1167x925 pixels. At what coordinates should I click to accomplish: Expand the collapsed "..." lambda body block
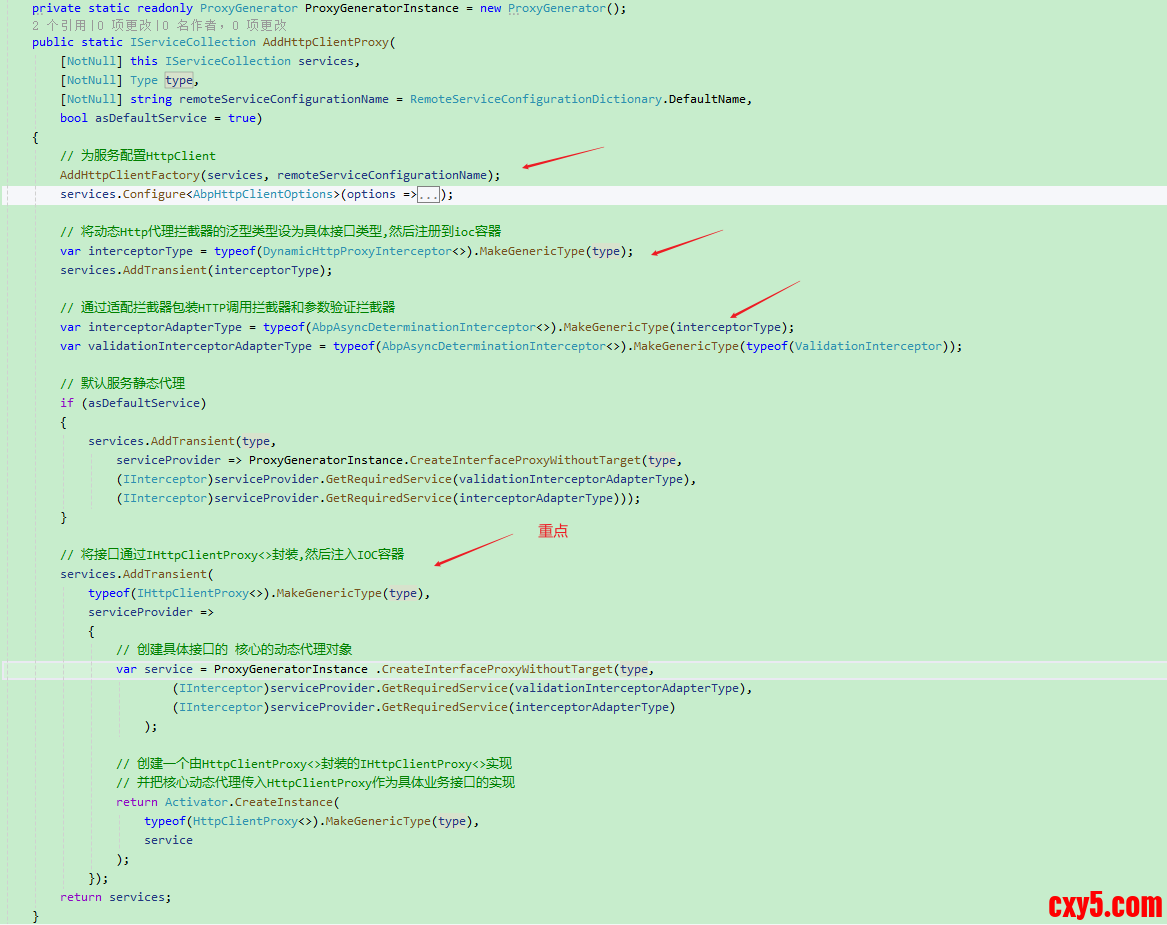click(x=428, y=195)
